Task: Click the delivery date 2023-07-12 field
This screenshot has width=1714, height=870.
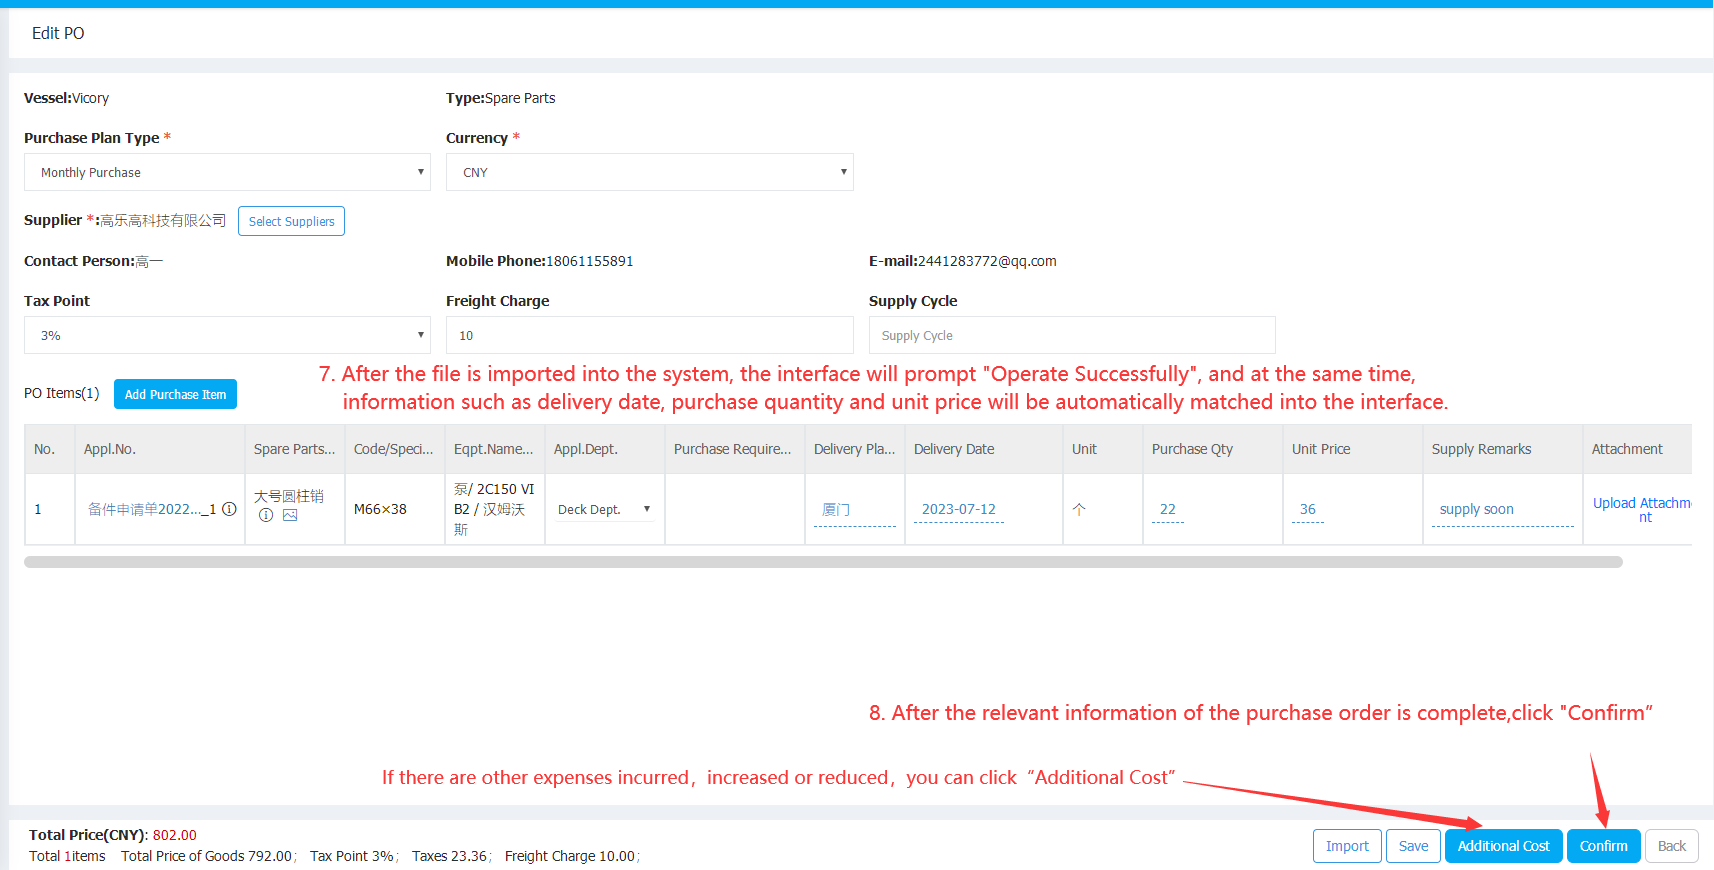Action: (959, 509)
